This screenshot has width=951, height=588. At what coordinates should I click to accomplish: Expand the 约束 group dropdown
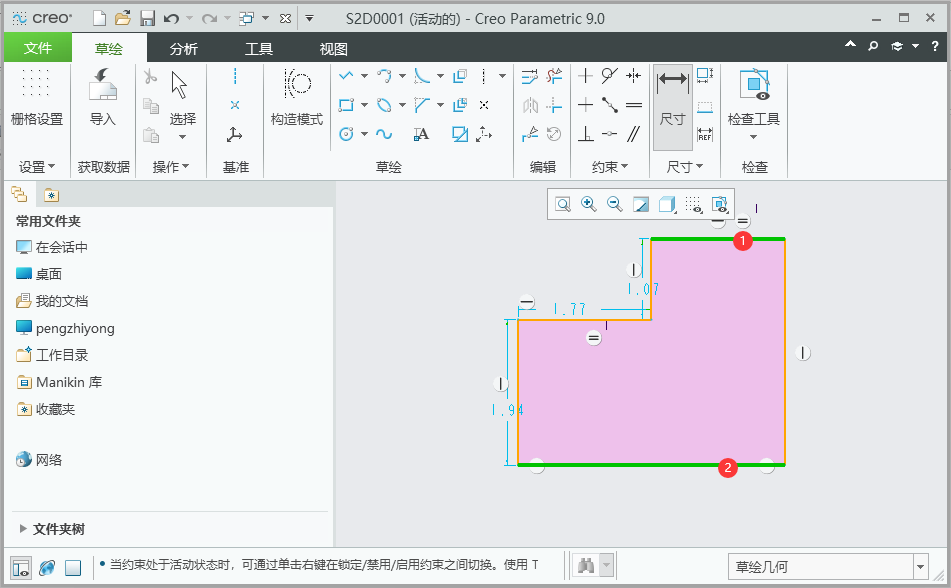(610, 167)
